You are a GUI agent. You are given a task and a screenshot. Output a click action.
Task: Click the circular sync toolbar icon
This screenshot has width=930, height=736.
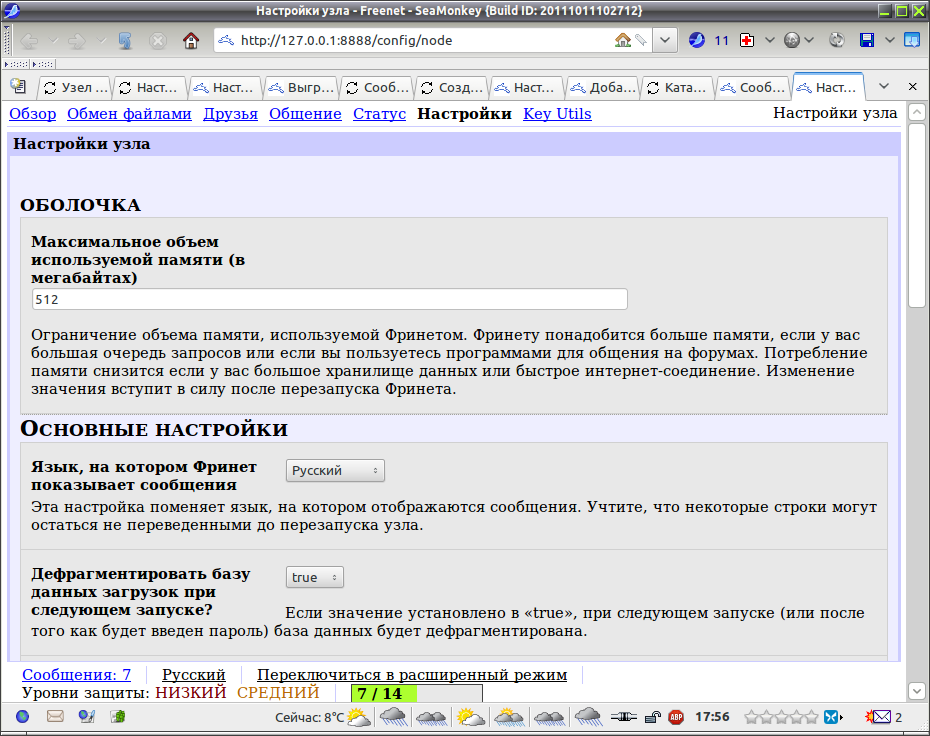point(837,40)
